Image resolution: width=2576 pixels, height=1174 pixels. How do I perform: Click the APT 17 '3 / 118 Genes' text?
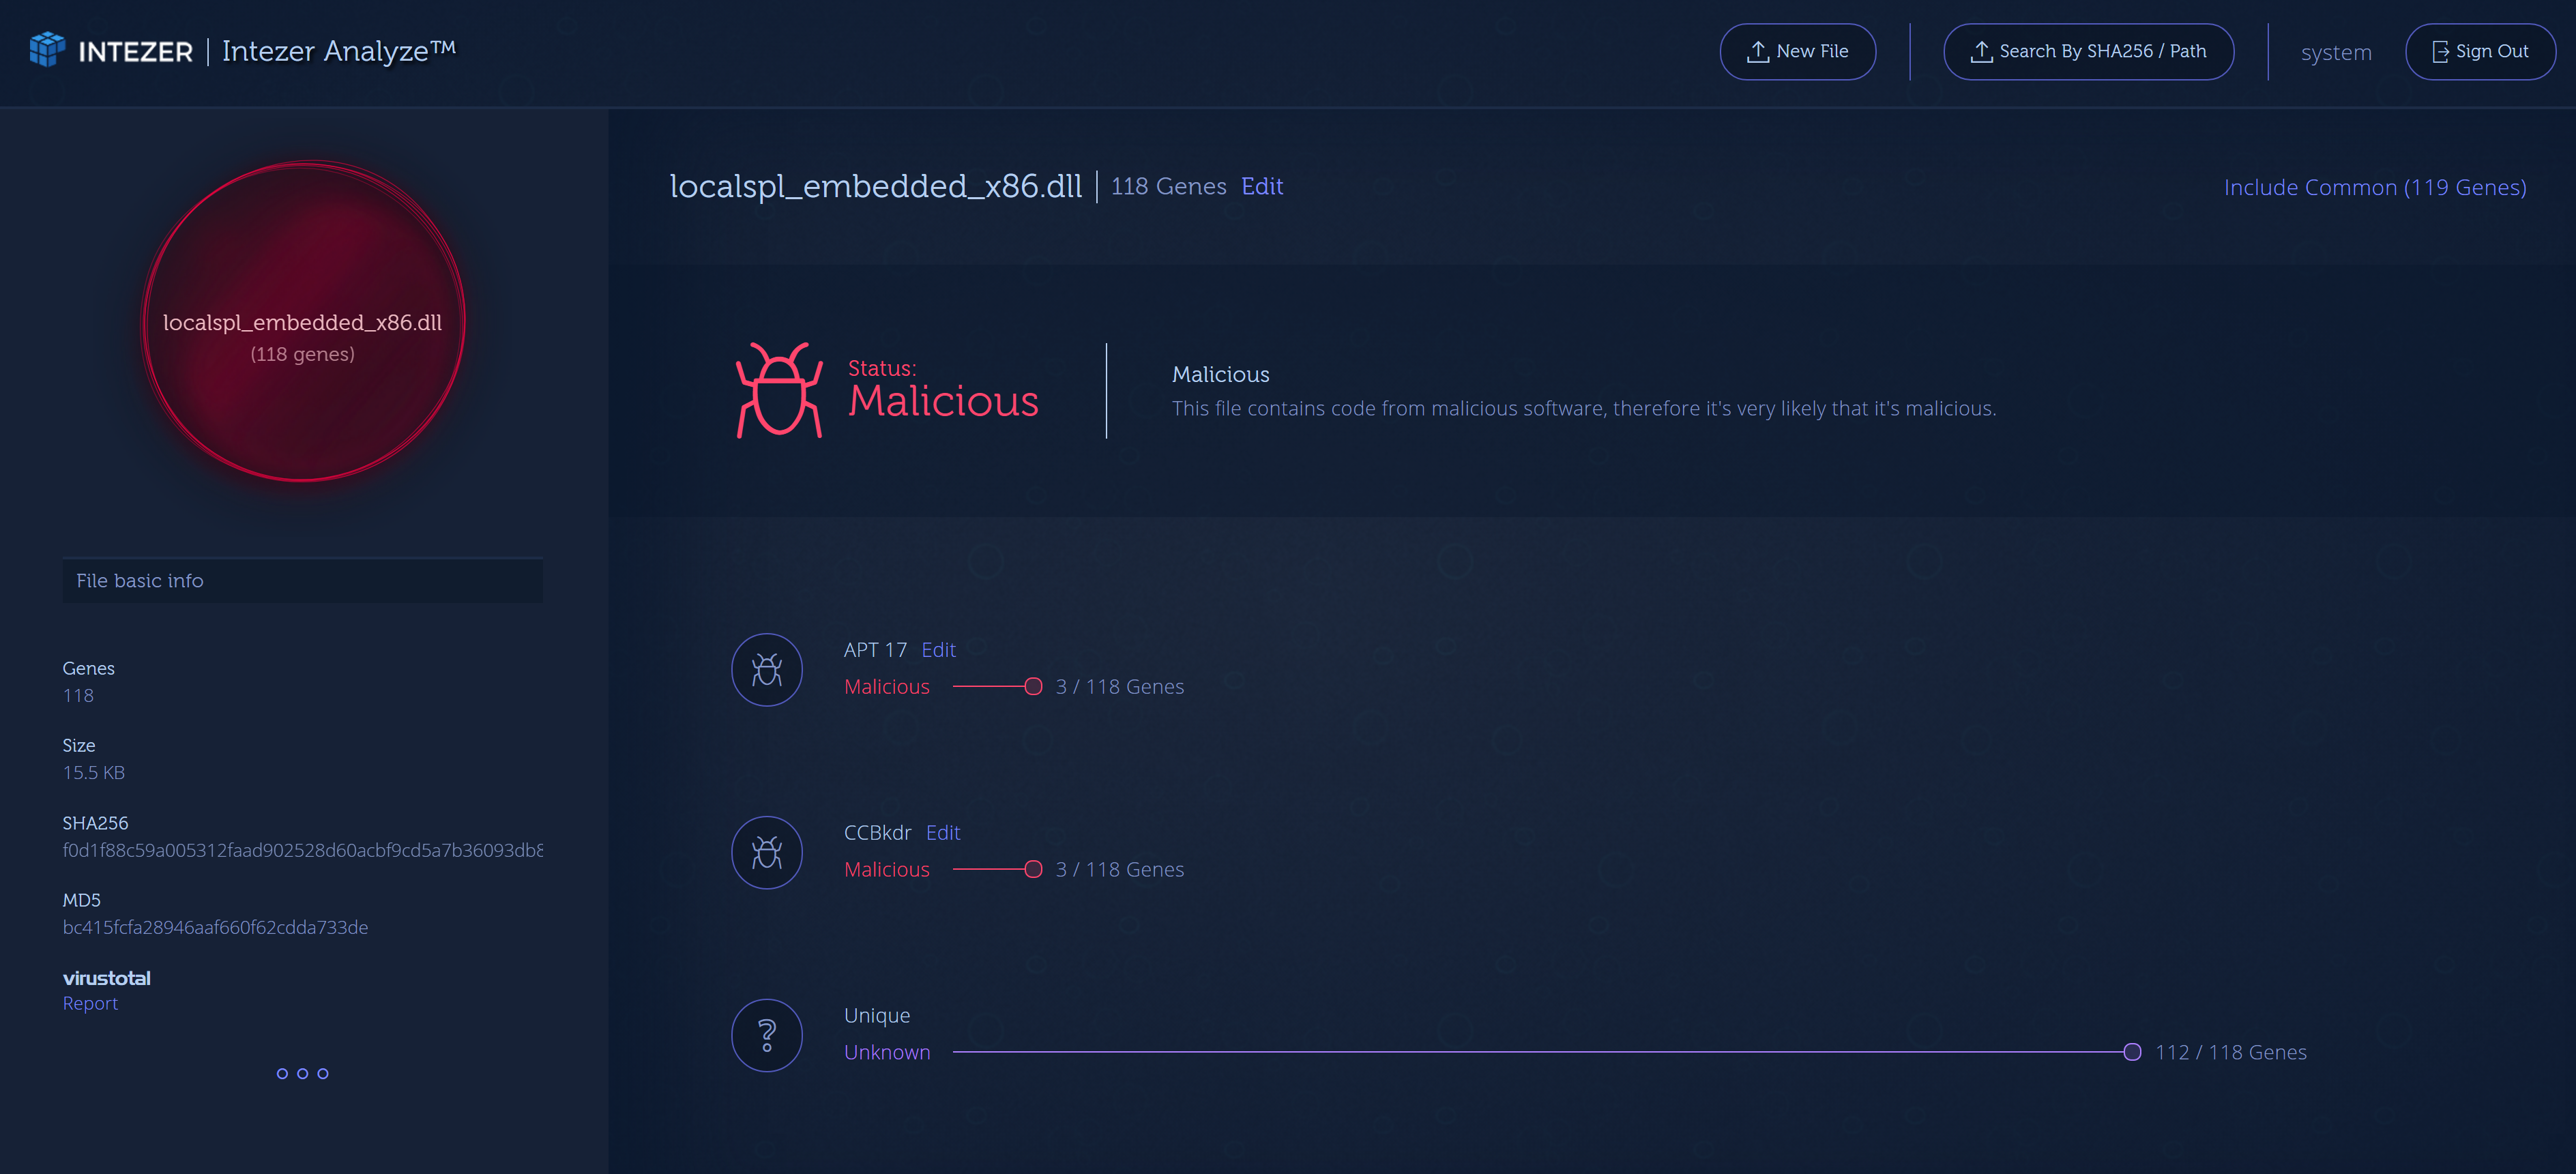[x=1120, y=687]
